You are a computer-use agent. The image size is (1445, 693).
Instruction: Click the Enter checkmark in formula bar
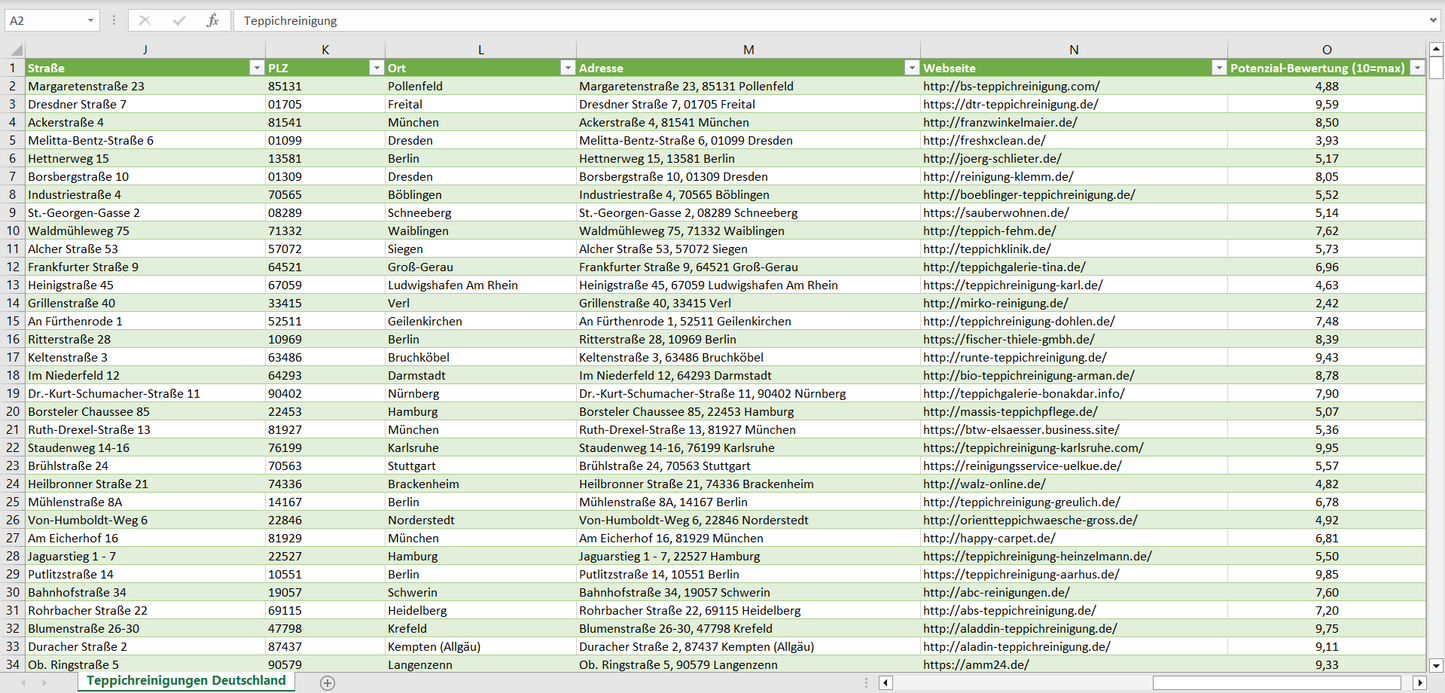pyautogui.click(x=179, y=20)
